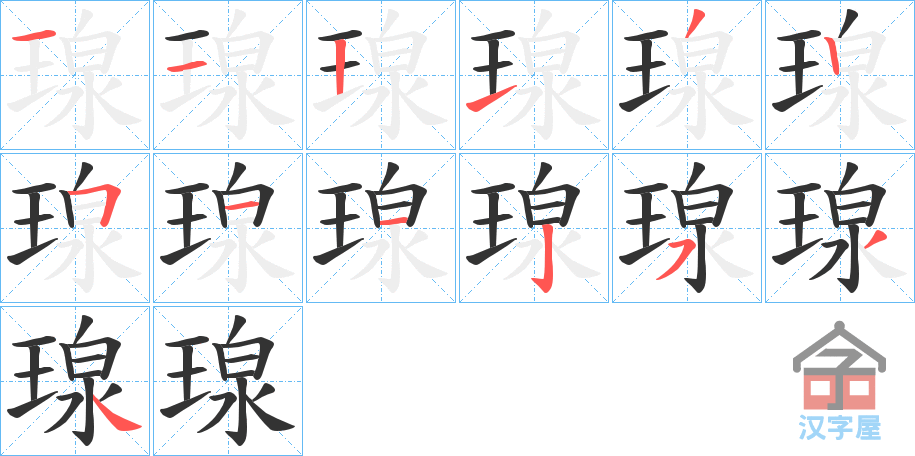Open the step showing the red vertical hook stroke
This screenshot has width=915, height=456.
[533, 228]
